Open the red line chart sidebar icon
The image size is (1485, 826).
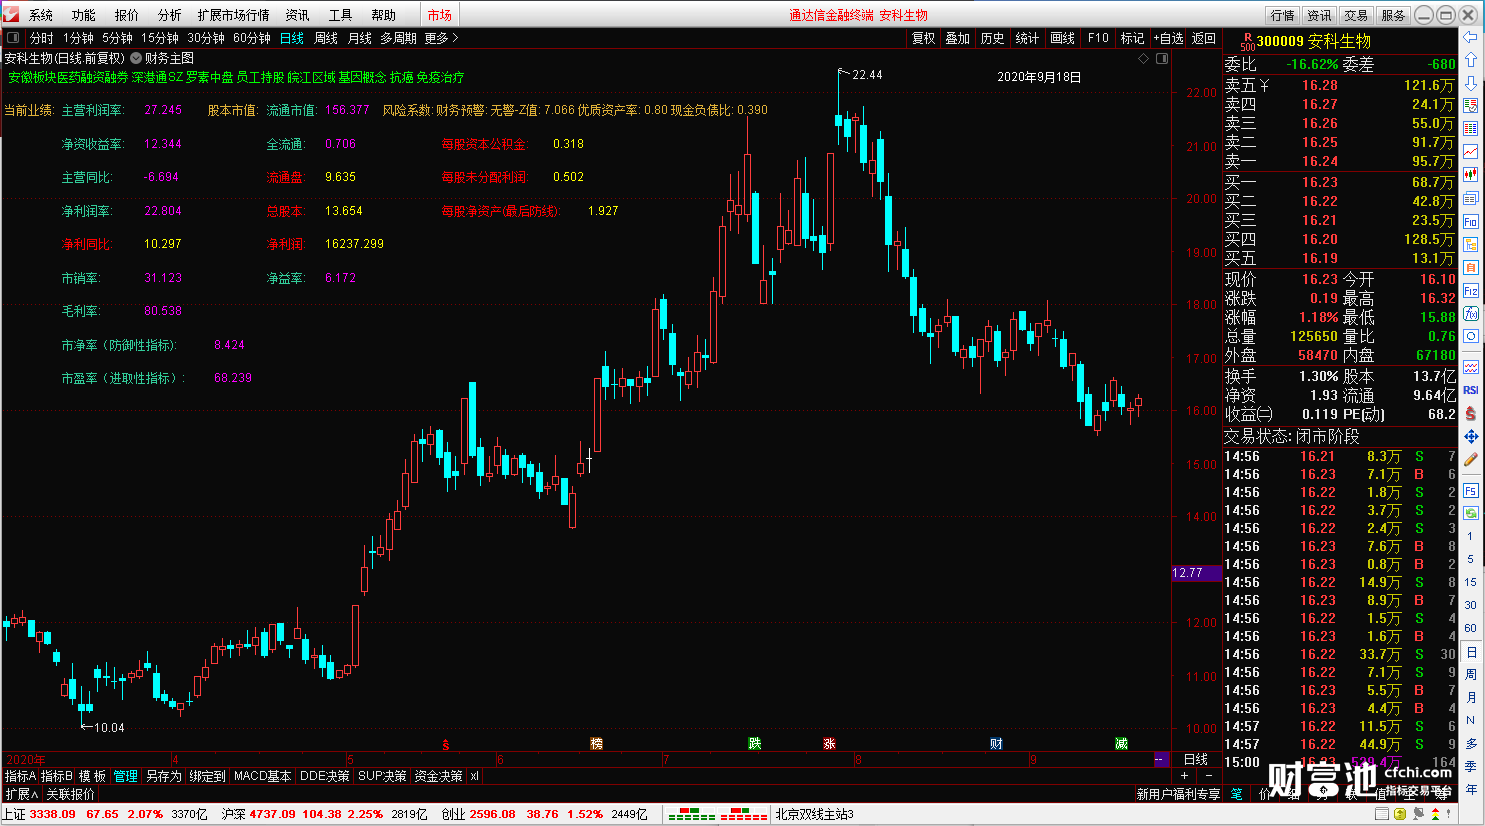coord(1471,152)
